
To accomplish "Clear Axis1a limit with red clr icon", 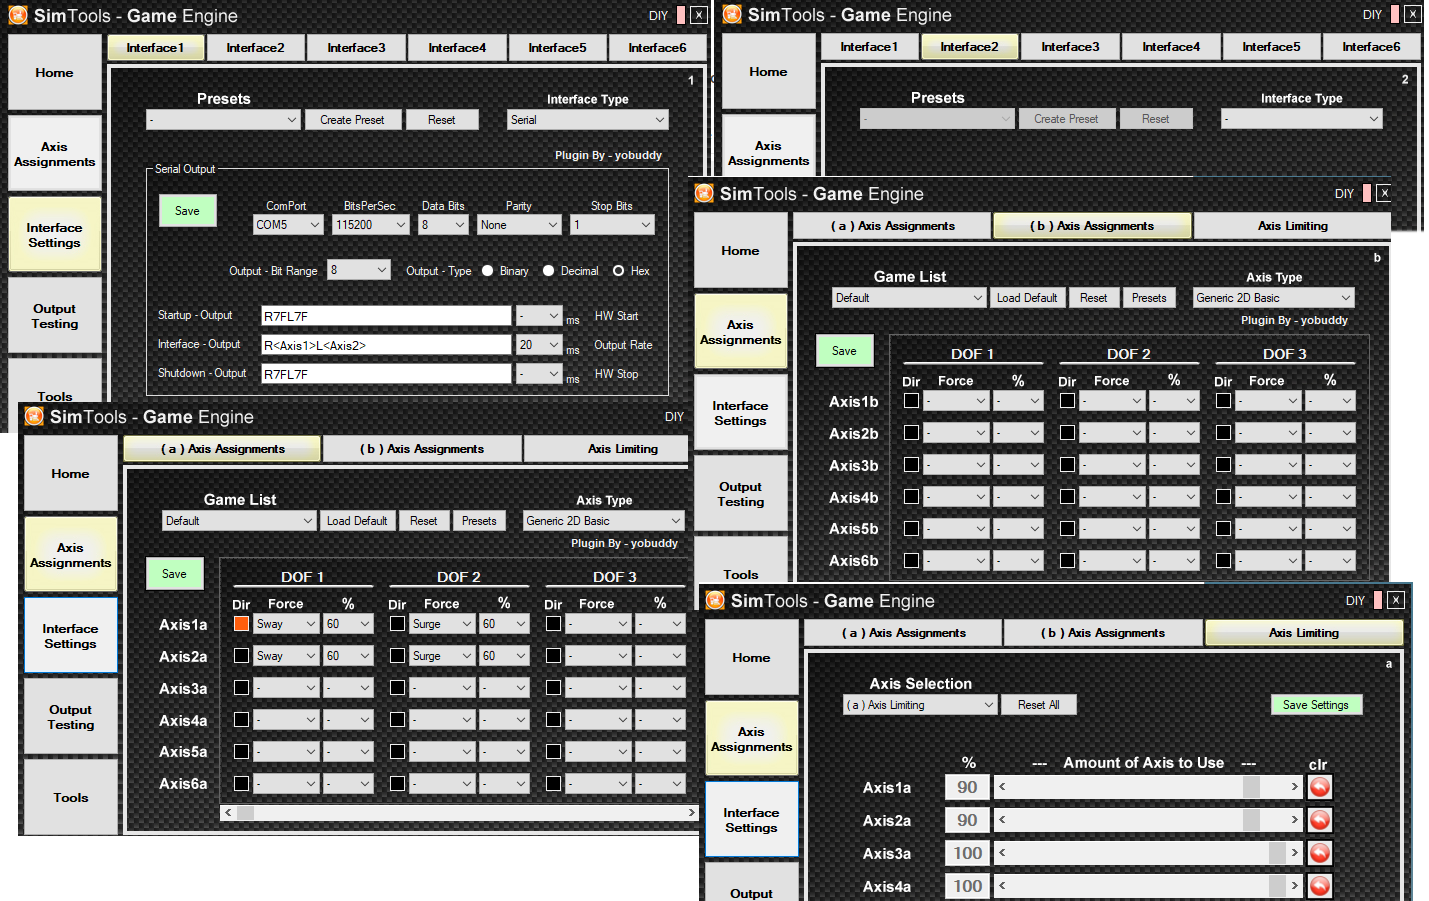I will click(1320, 787).
